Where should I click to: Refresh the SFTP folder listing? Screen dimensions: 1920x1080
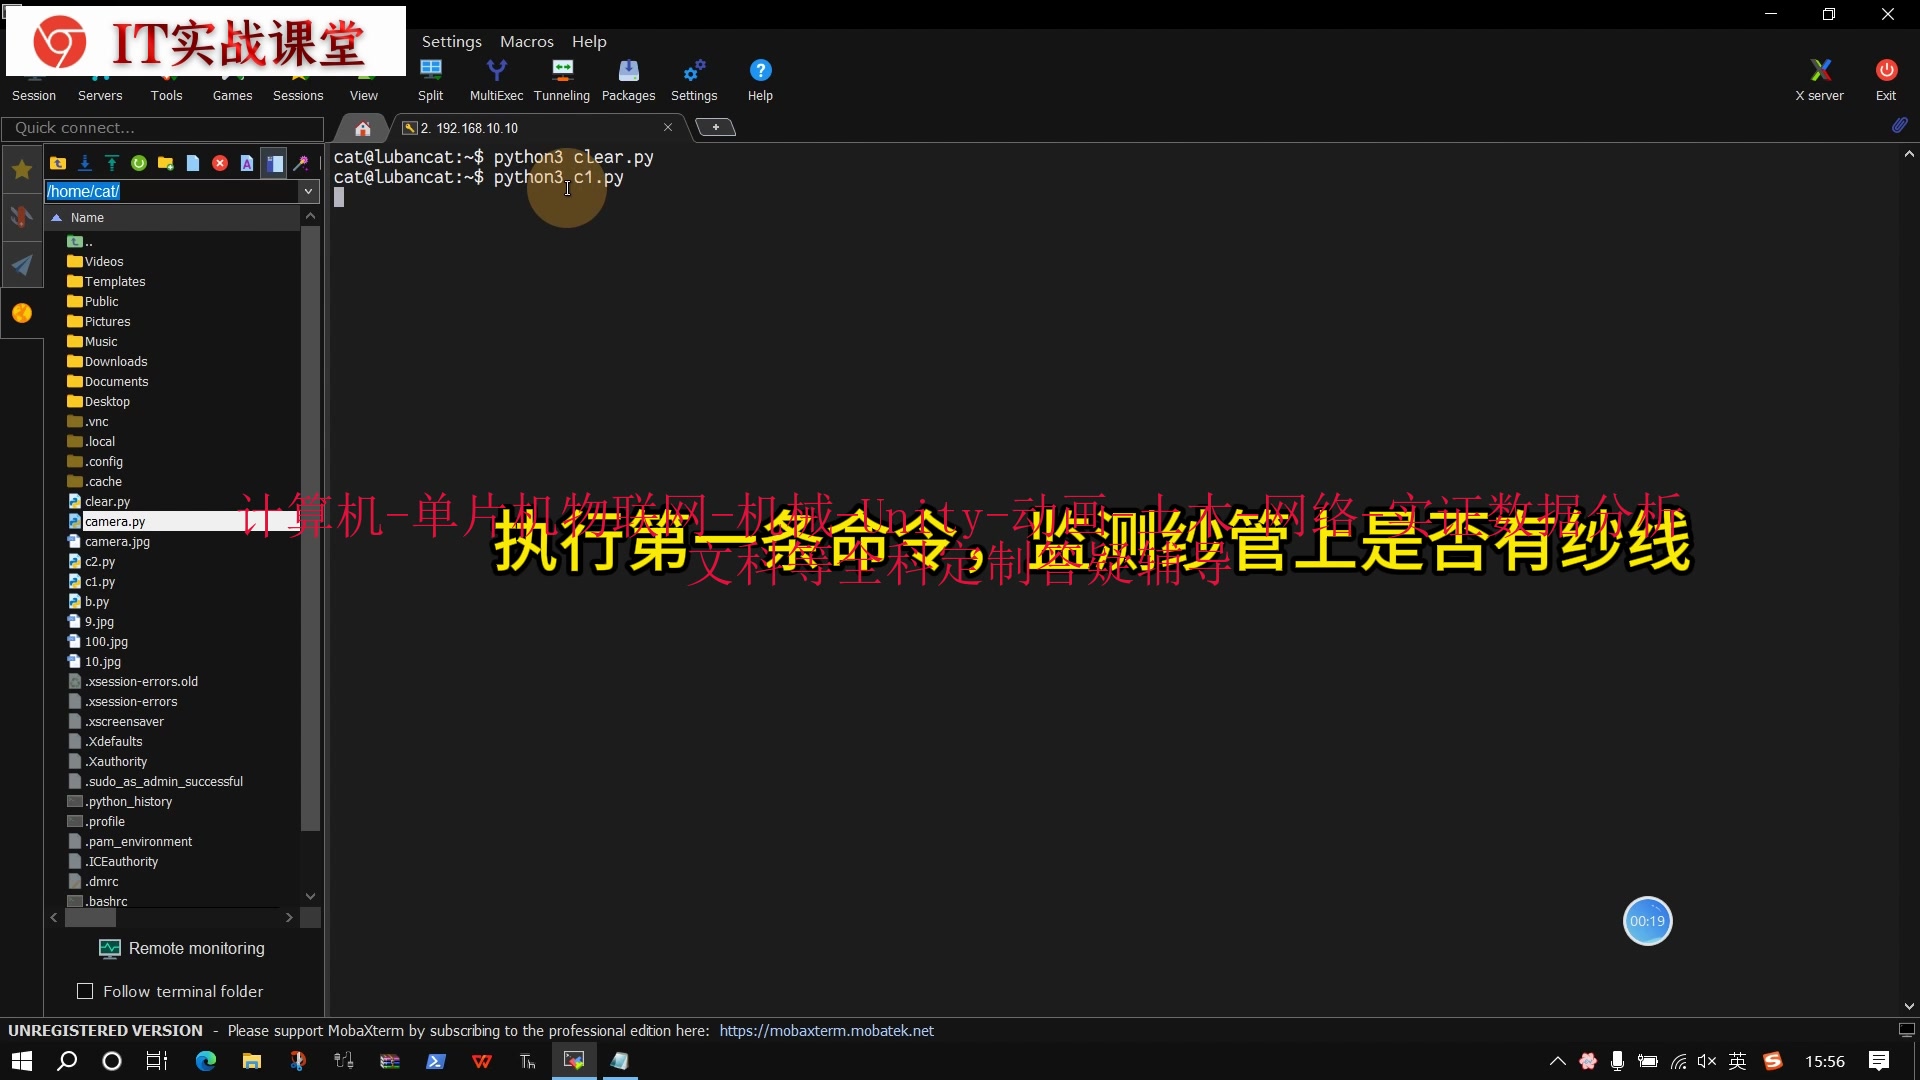(139, 163)
